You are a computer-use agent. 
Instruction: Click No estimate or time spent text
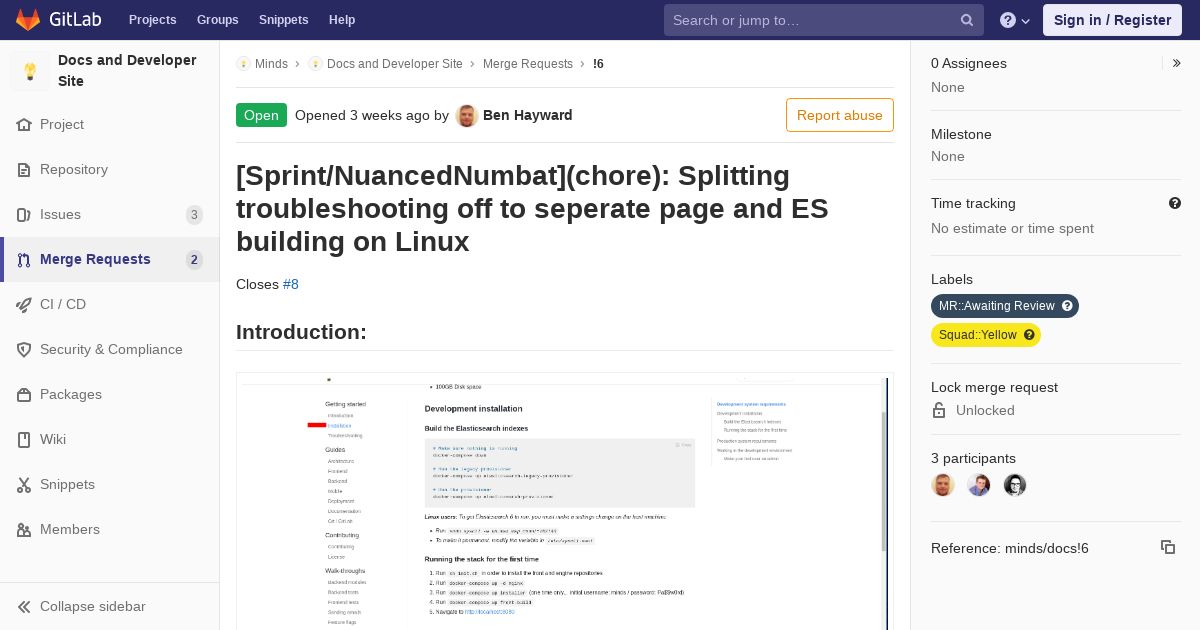click(1012, 228)
